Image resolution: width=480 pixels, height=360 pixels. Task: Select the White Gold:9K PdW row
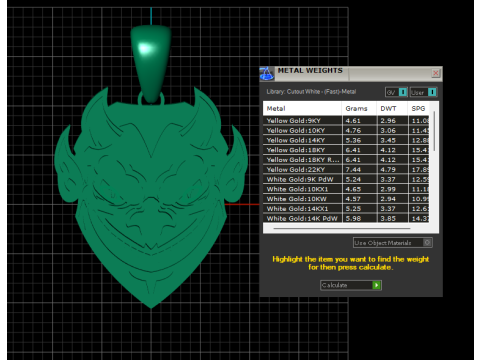click(346, 179)
